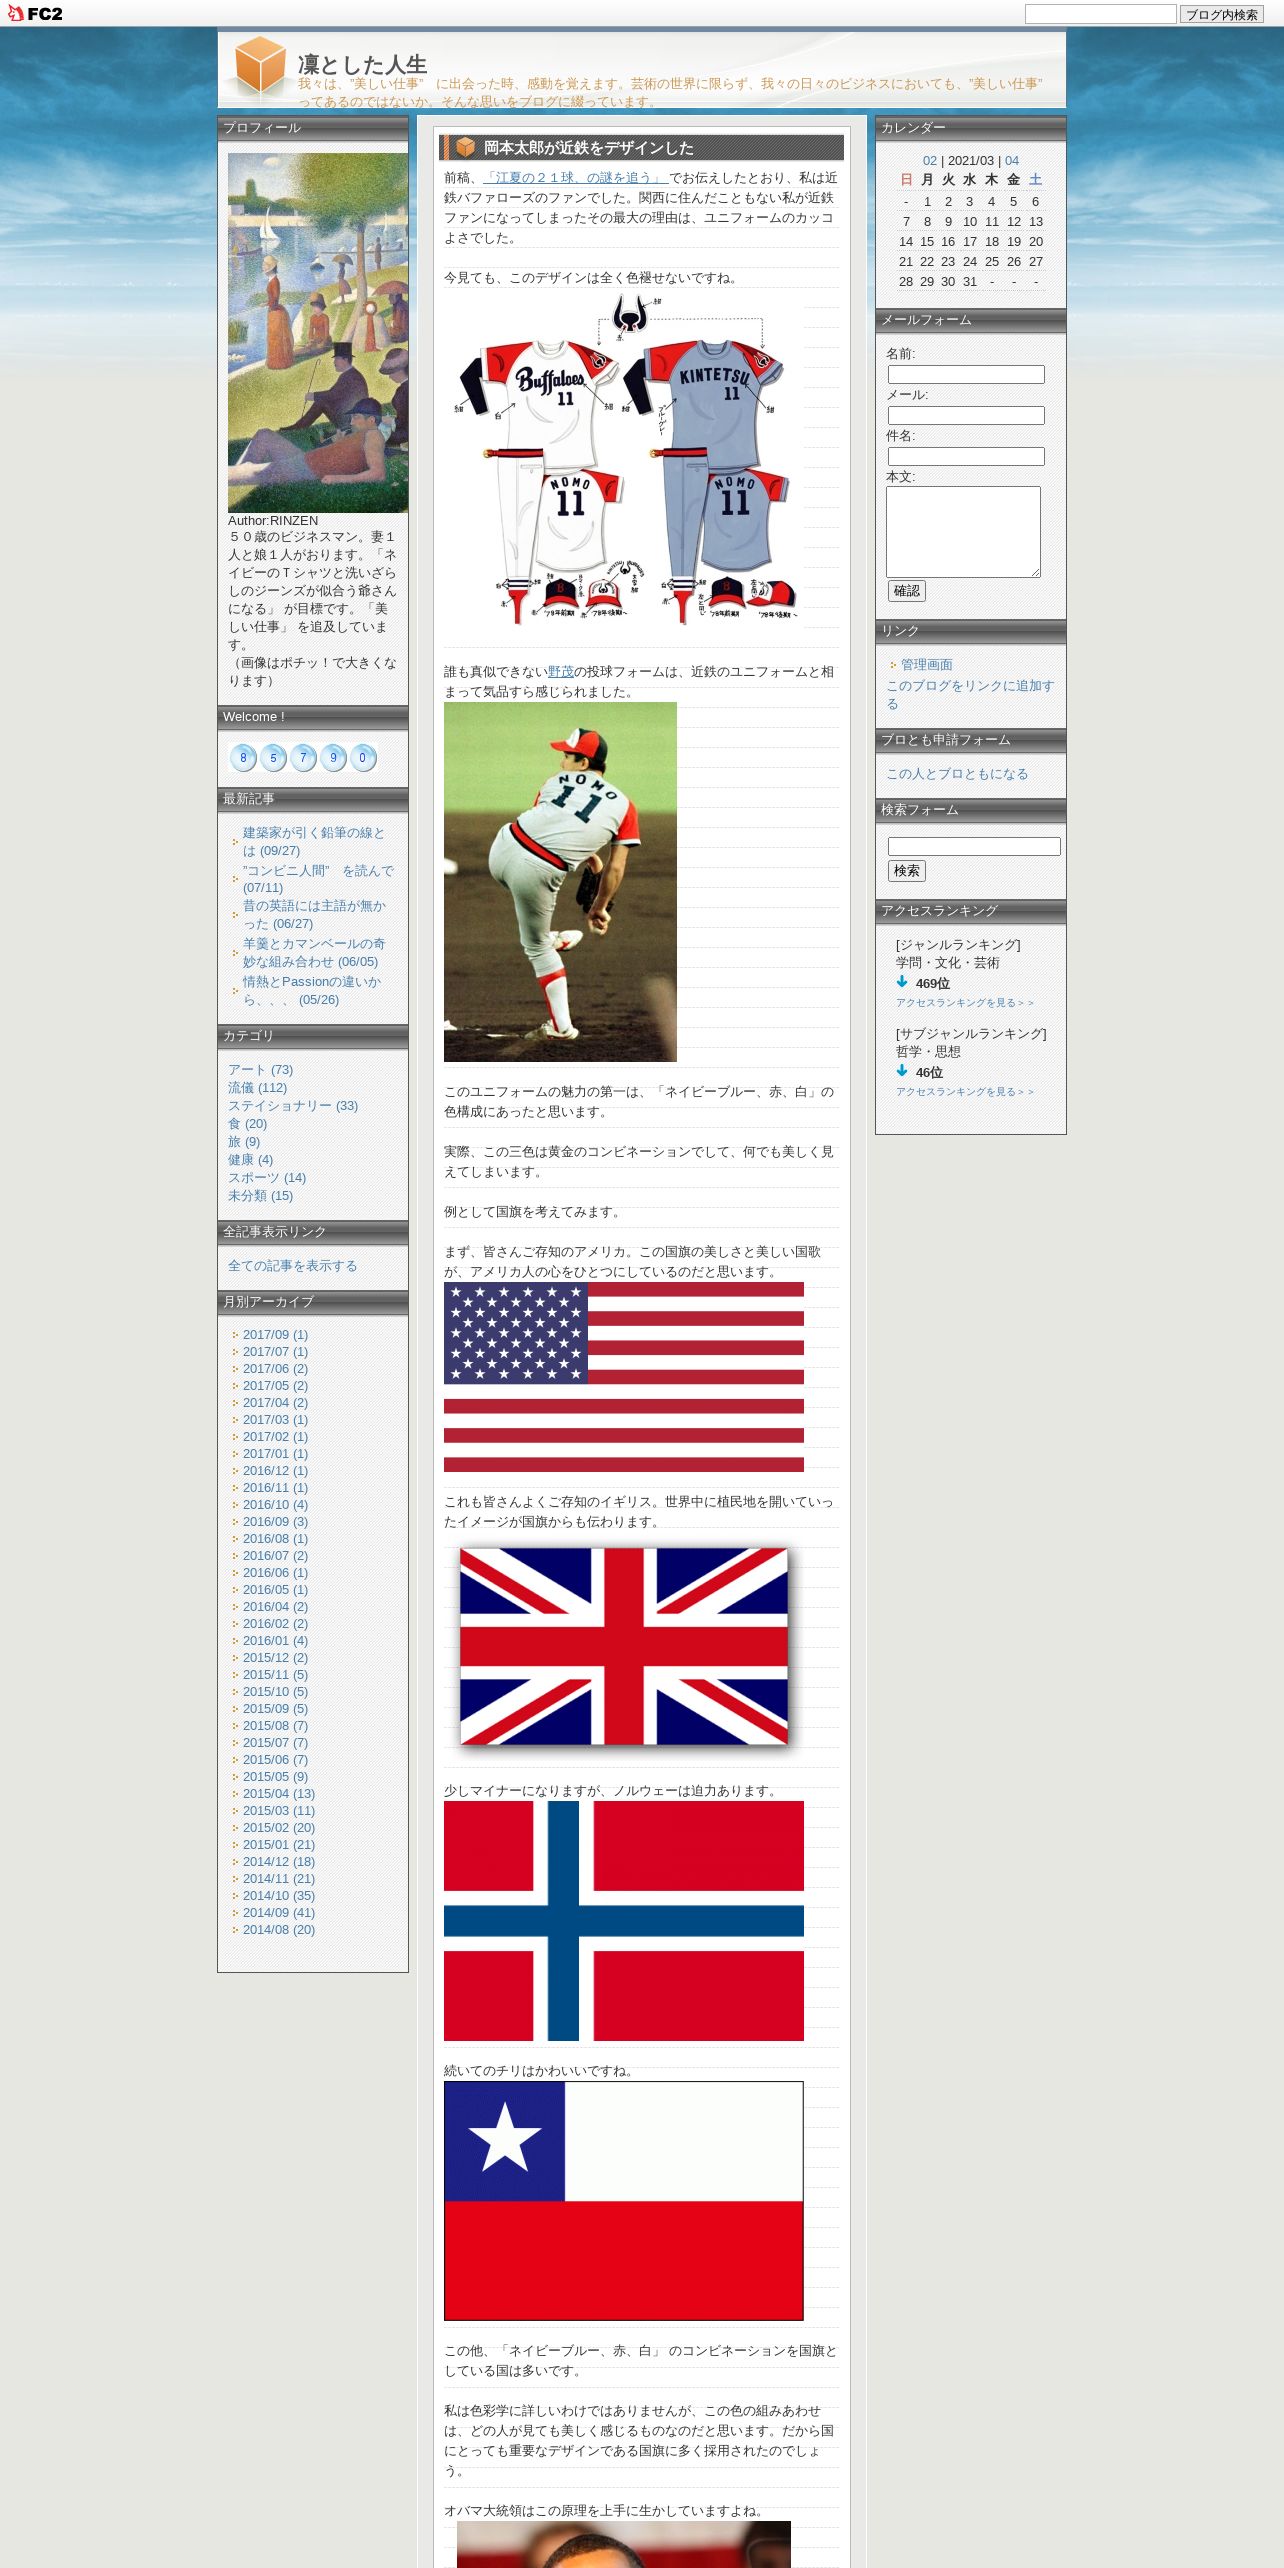Click 全ての記事を表示する link
This screenshot has width=1284, height=2568.
292,1266
